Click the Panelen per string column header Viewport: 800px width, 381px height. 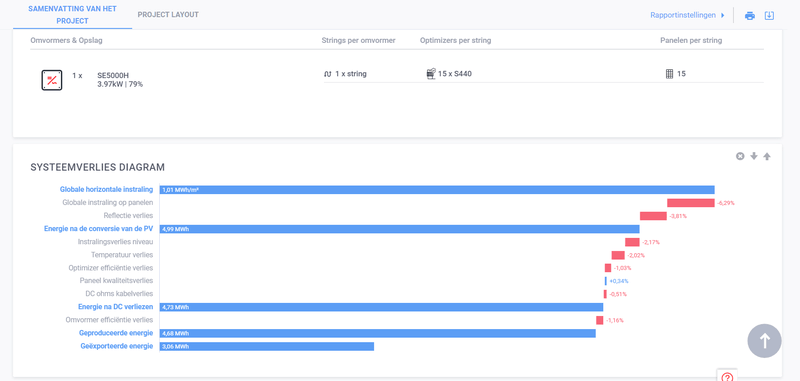[691, 40]
